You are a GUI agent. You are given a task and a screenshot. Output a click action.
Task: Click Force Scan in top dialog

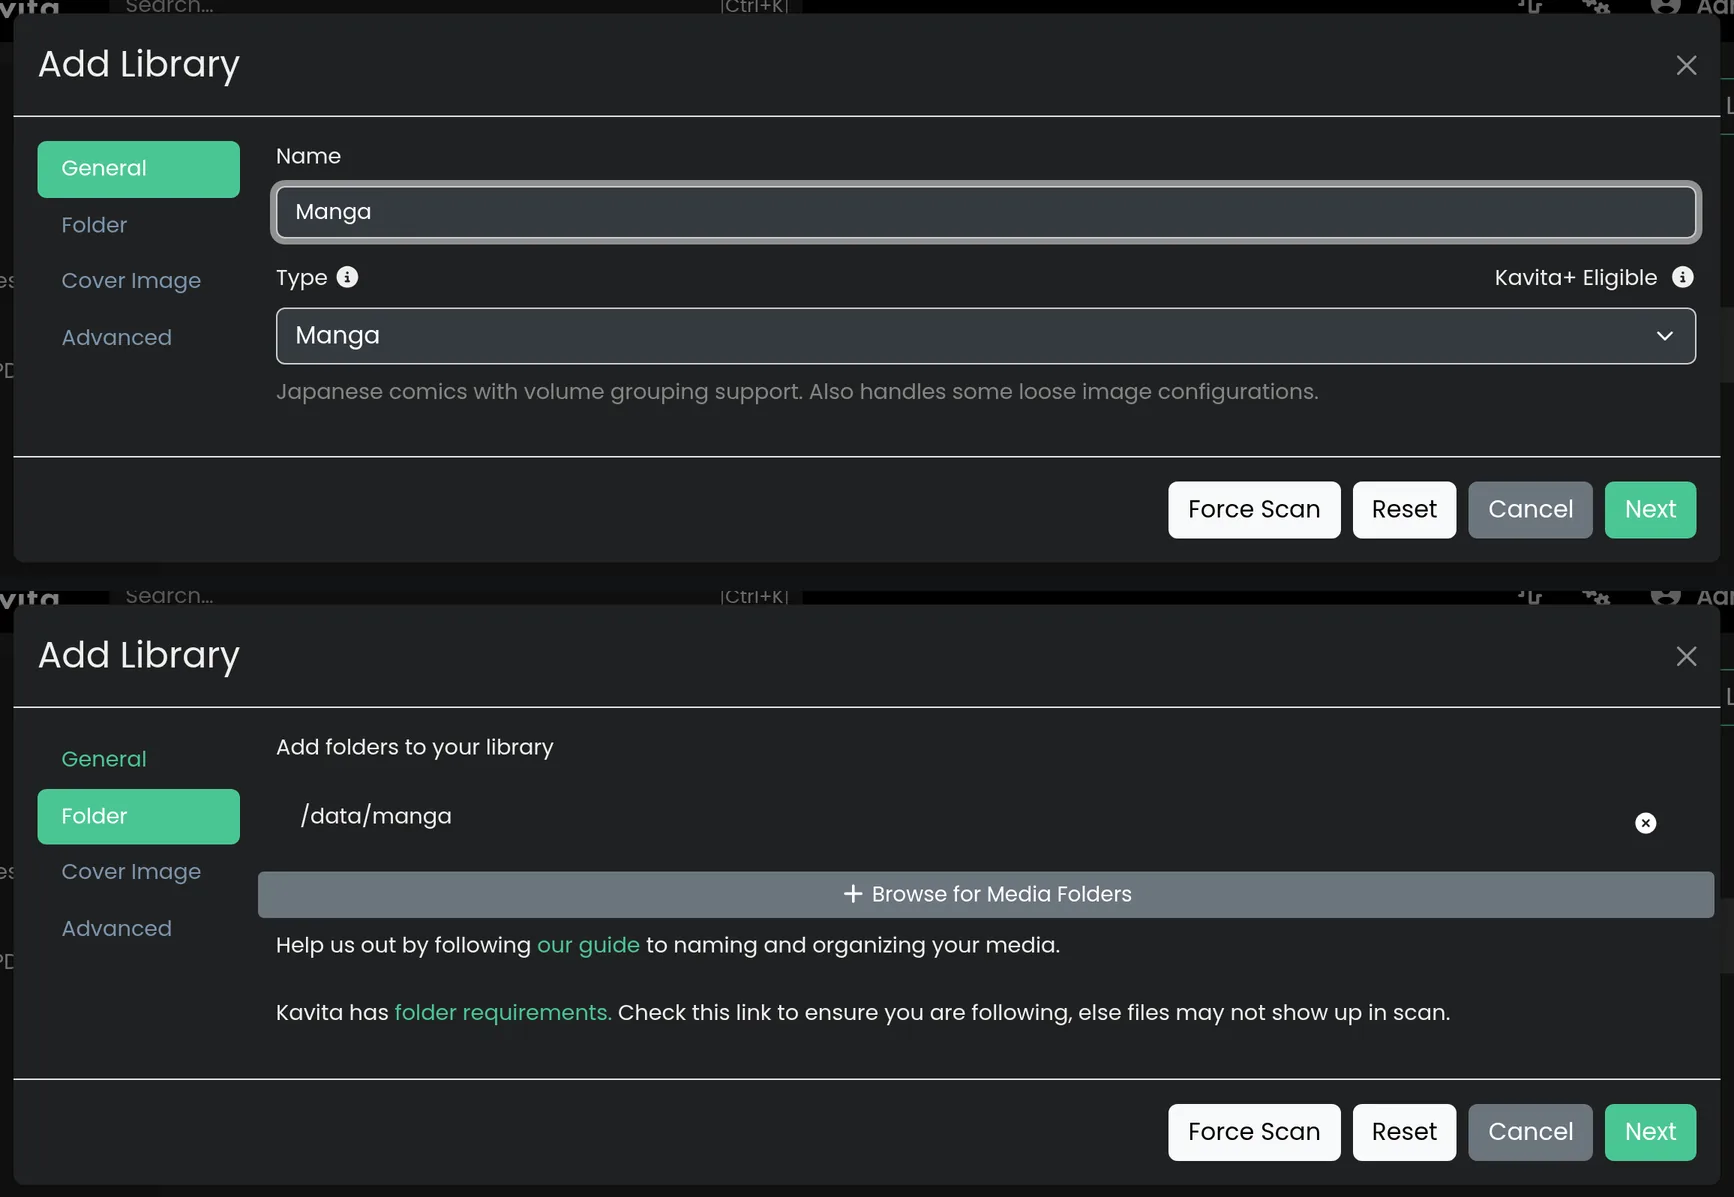point(1254,510)
